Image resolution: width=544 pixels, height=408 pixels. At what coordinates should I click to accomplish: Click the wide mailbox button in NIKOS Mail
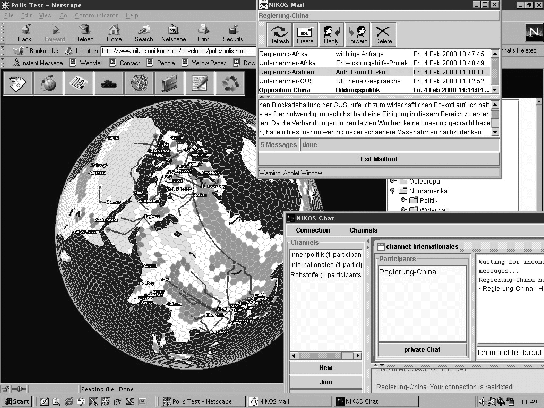click(379, 159)
